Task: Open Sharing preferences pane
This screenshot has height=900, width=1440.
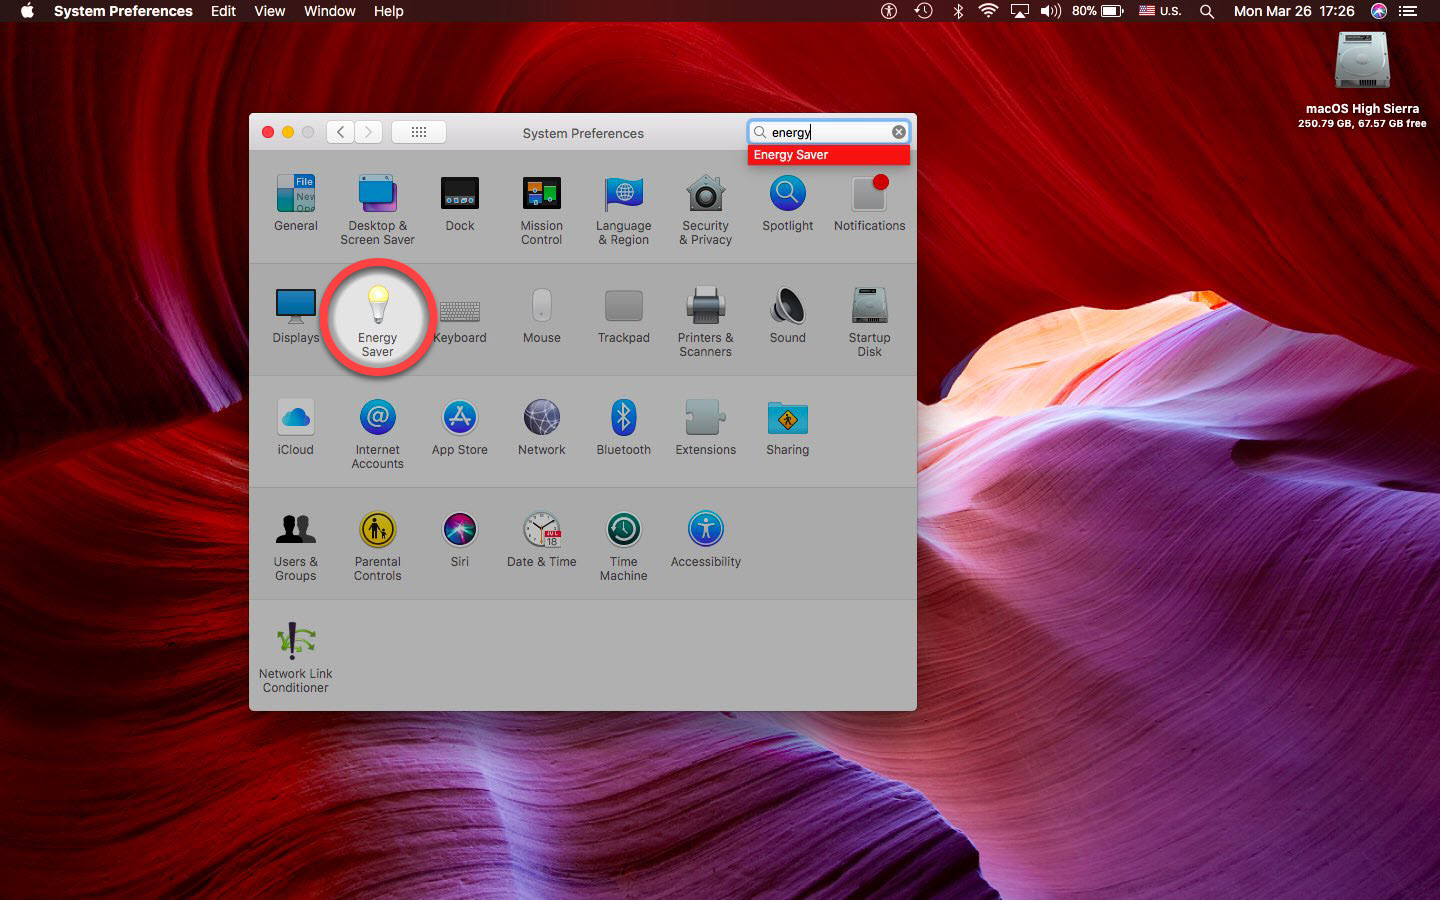Action: tap(787, 427)
